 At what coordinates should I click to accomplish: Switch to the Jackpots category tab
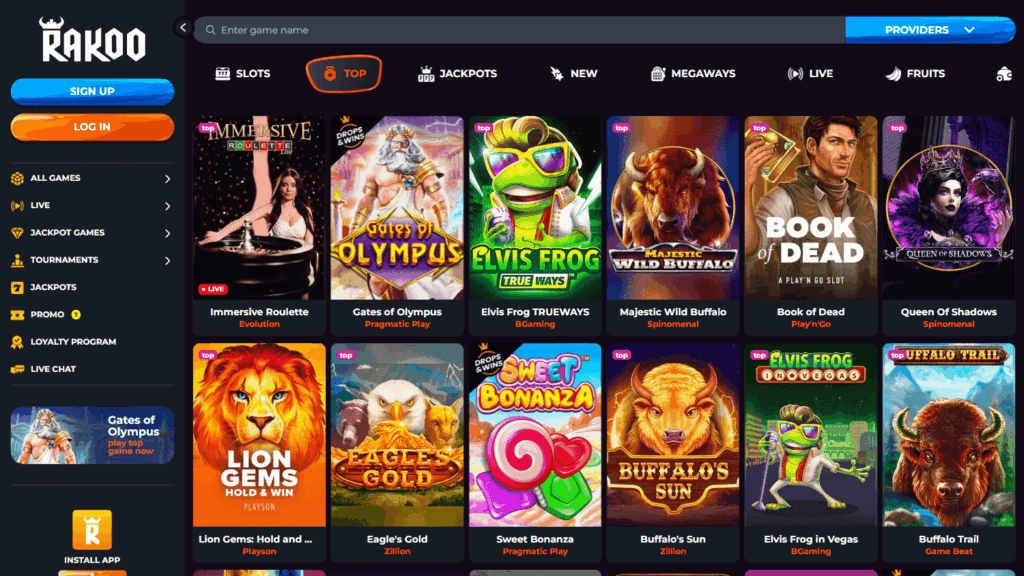[x=457, y=74]
